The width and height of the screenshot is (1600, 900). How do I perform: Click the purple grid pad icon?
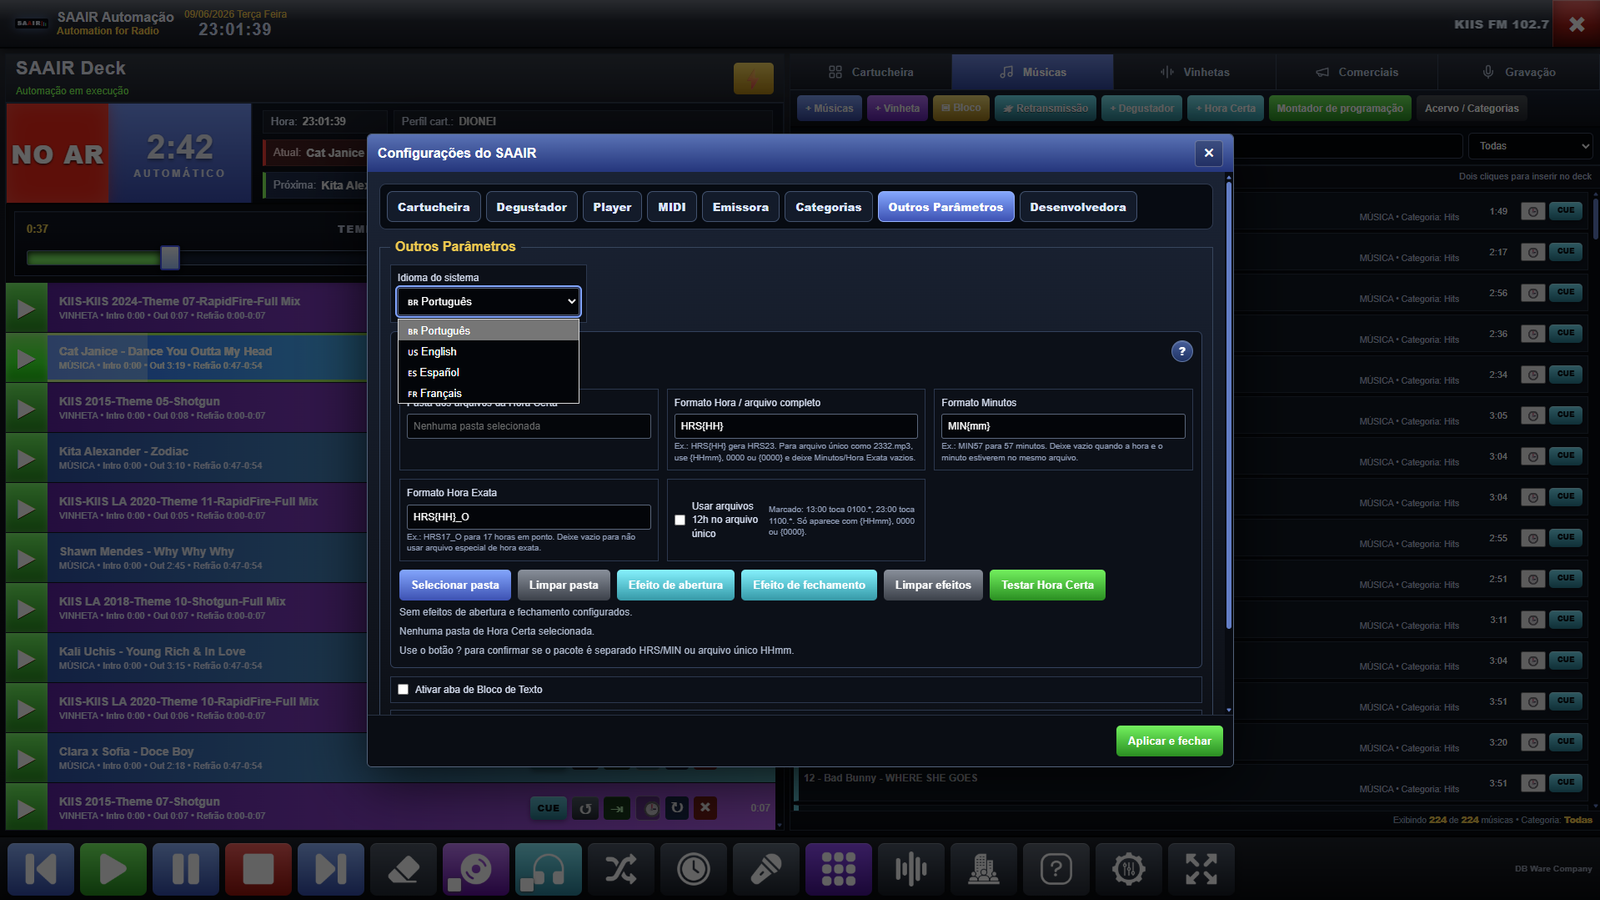[x=838, y=869]
